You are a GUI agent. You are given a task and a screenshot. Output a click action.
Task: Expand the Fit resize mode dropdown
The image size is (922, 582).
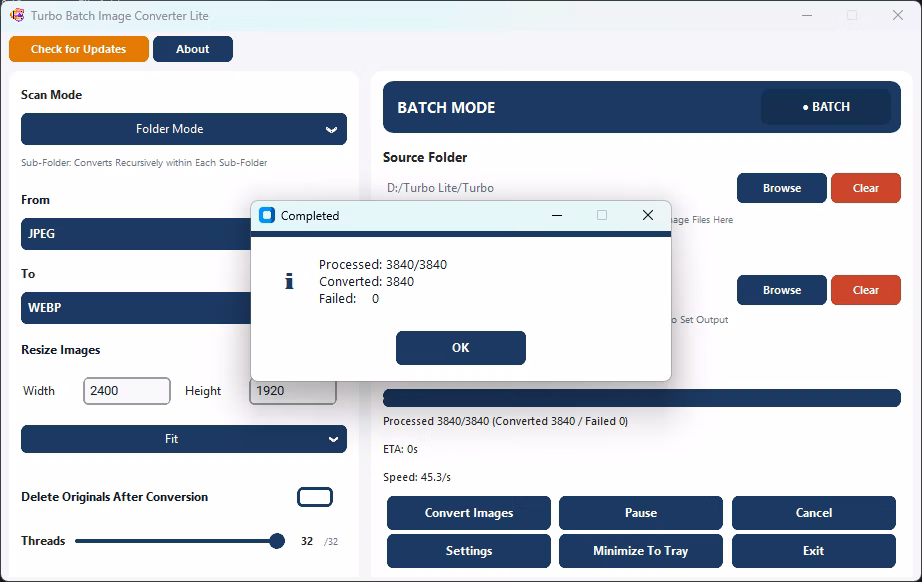(184, 439)
